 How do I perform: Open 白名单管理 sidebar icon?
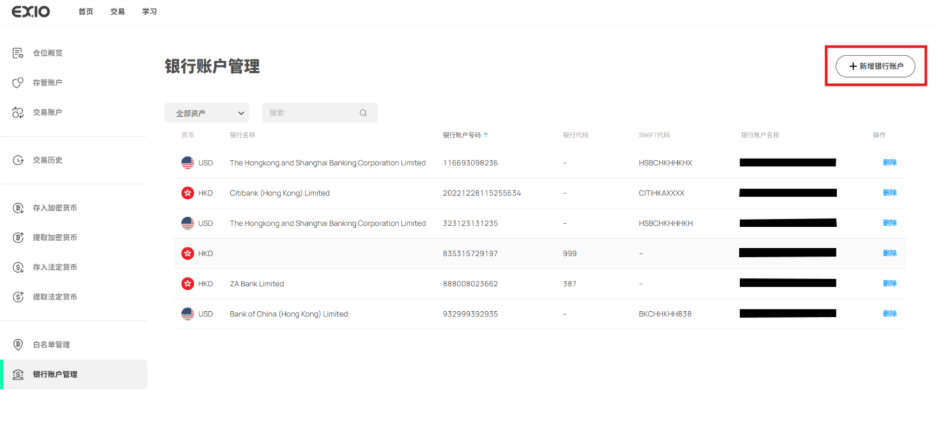click(x=18, y=345)
